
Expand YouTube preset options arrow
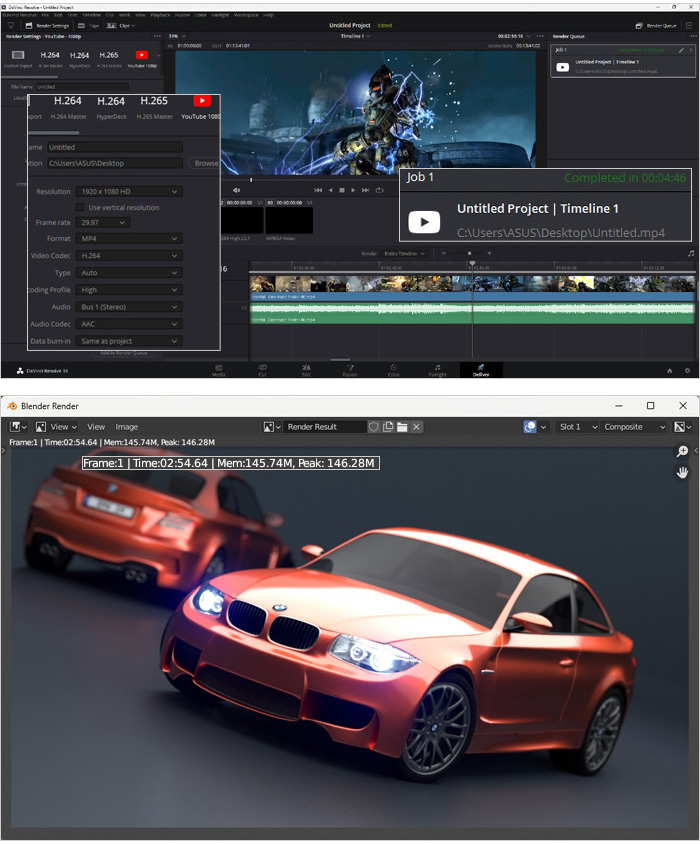[x=158, y=55]
